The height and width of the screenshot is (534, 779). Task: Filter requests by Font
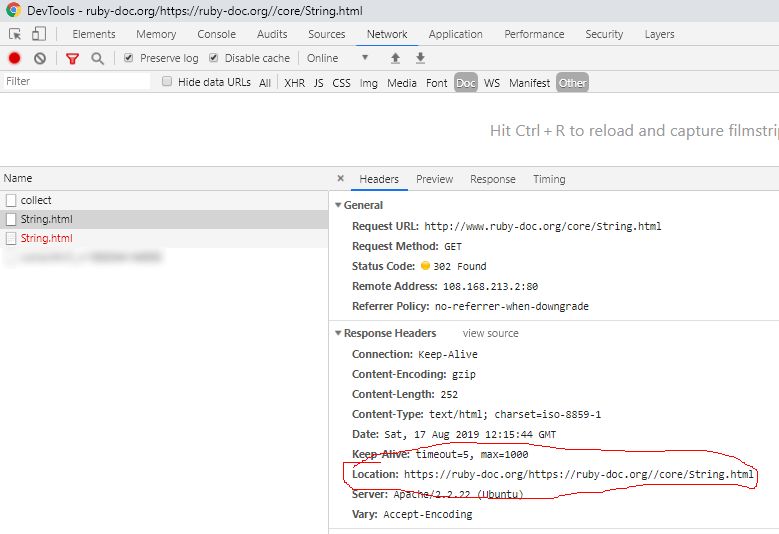pyautogui.click(x=436, y=83)
